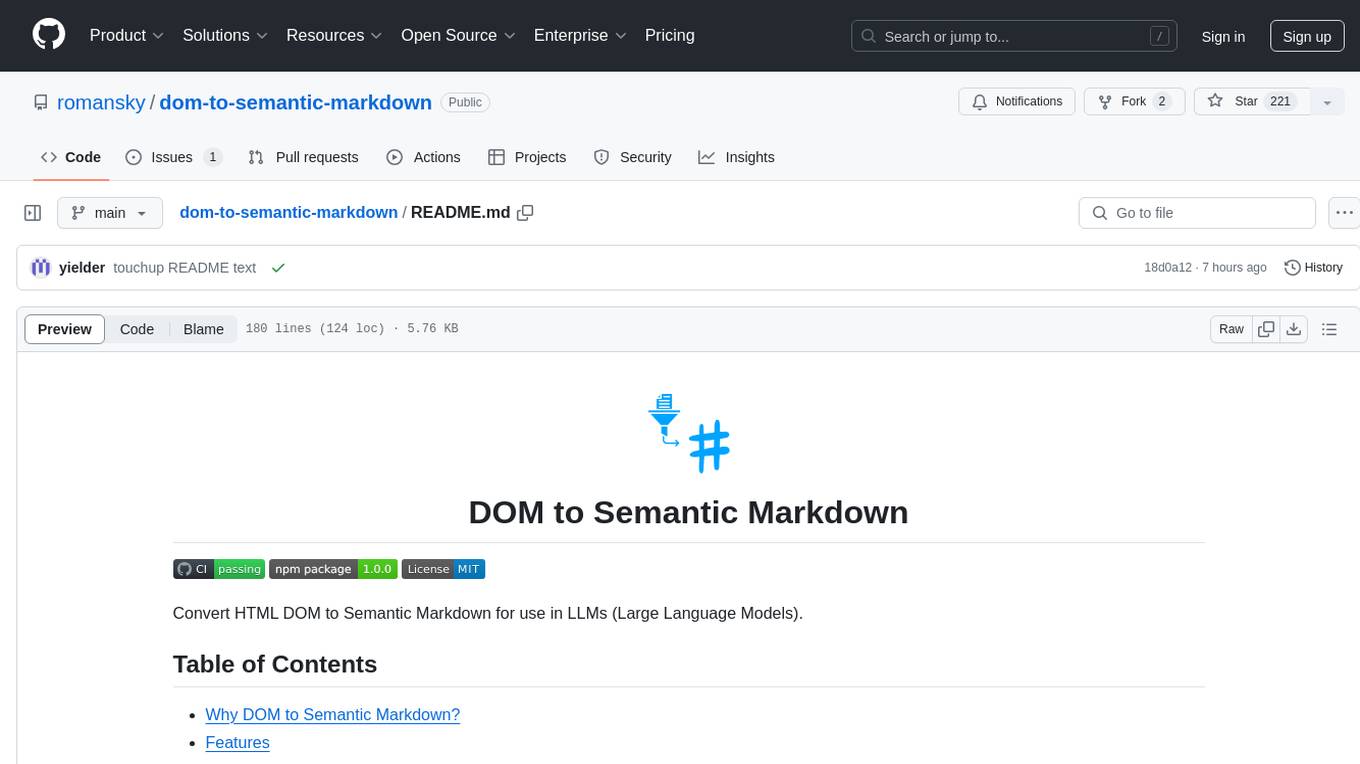Select the Blame view
This screenshot has width=1360, height=764.
pos(203,329)
